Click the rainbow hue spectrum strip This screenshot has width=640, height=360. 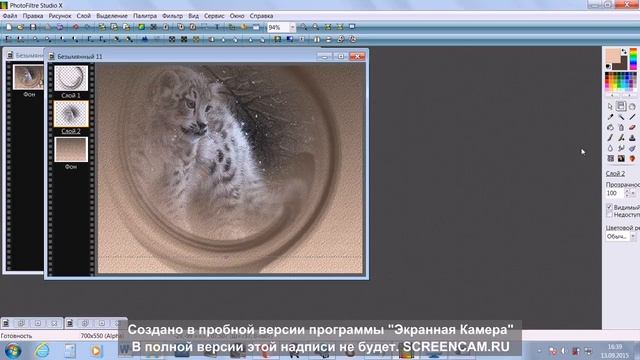point(633,59)
